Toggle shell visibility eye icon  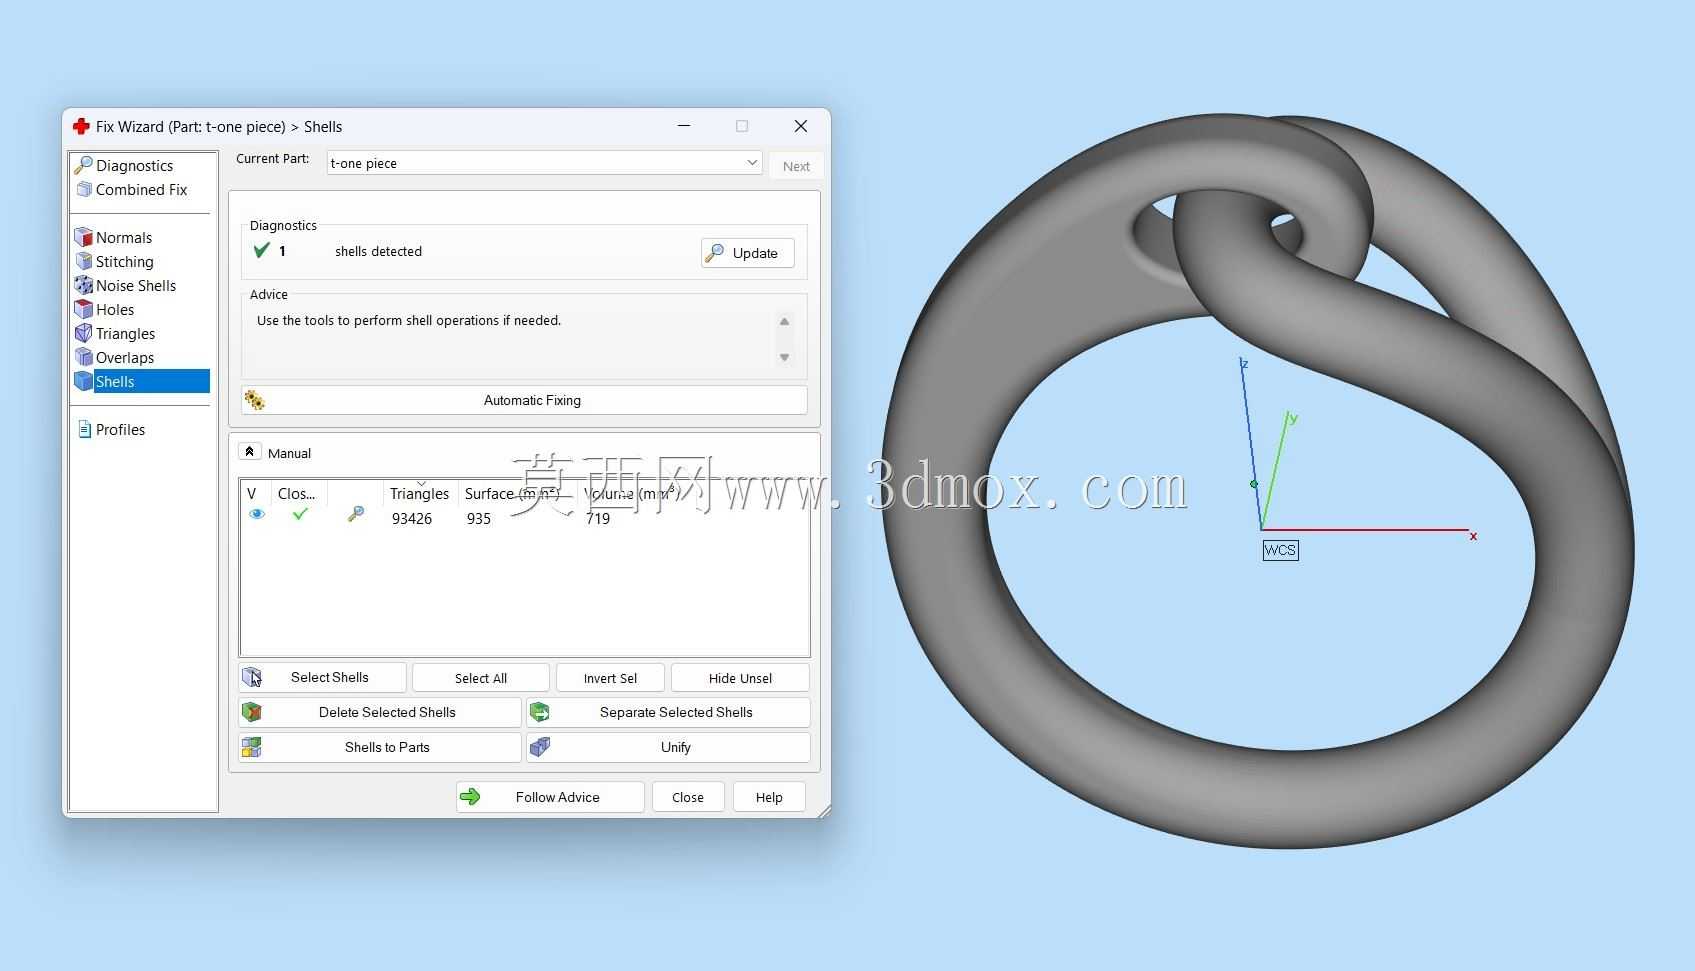tap(257, 514)
